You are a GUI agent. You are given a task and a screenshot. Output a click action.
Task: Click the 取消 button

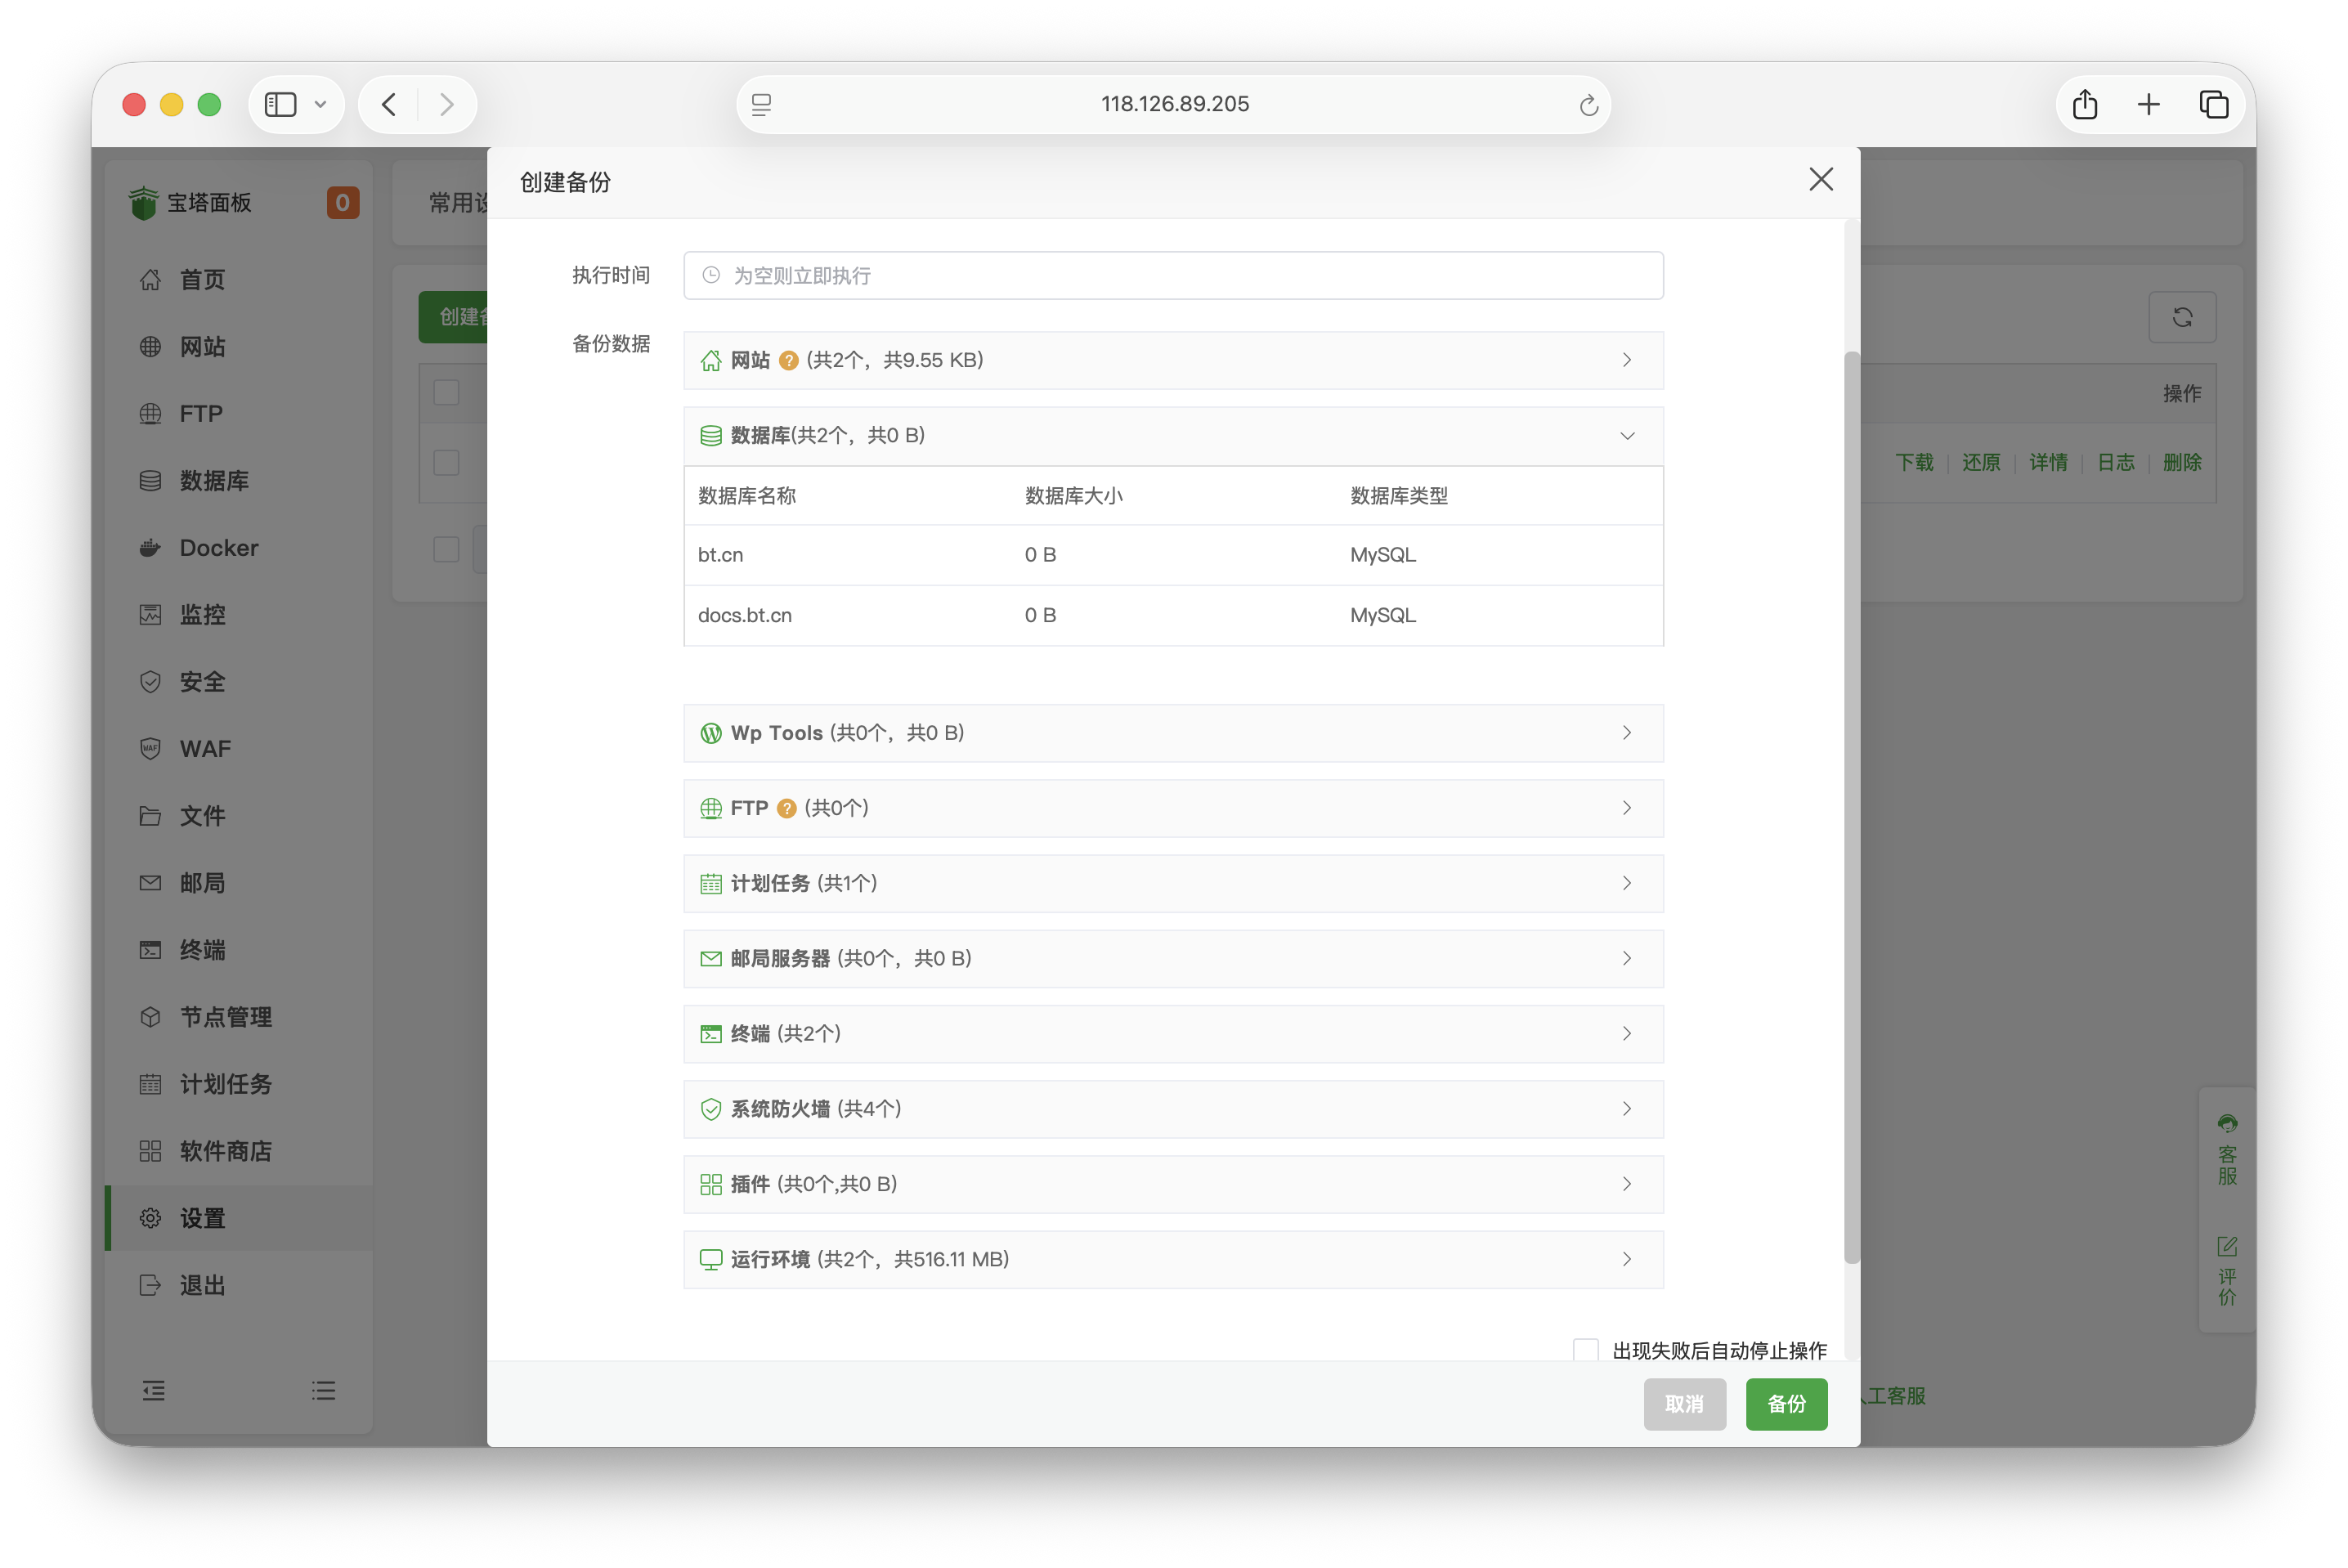(x=1685, y=1404)
